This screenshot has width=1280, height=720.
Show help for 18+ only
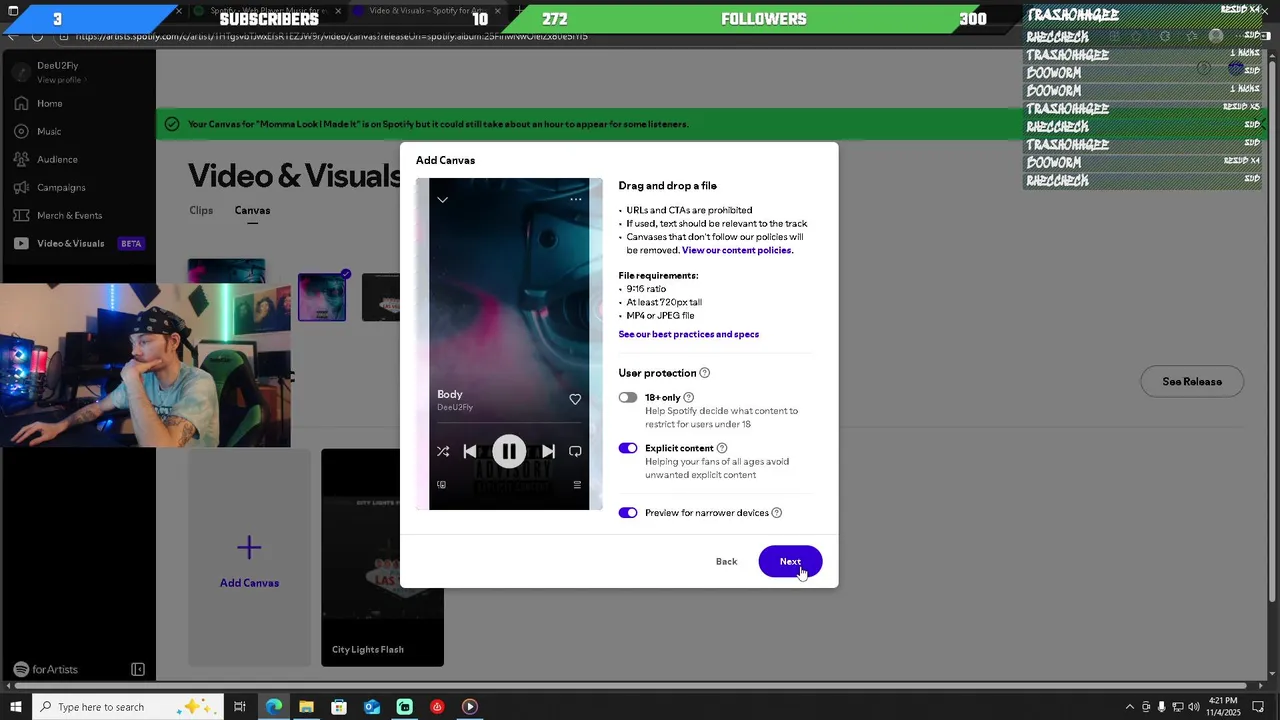click(x=688, y=397)
